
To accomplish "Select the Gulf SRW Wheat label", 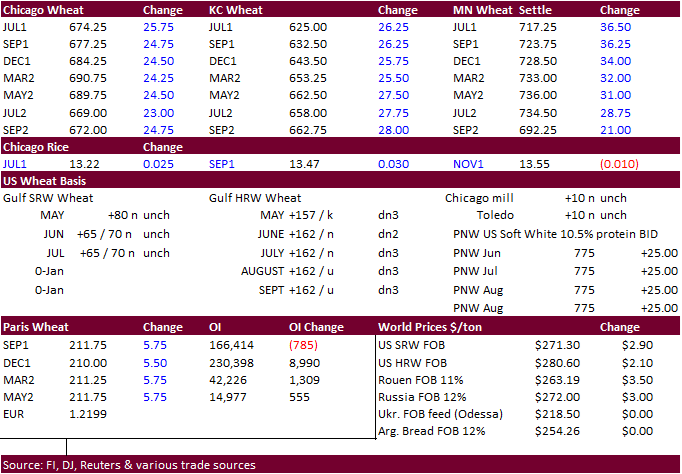I will pos(49,198).
